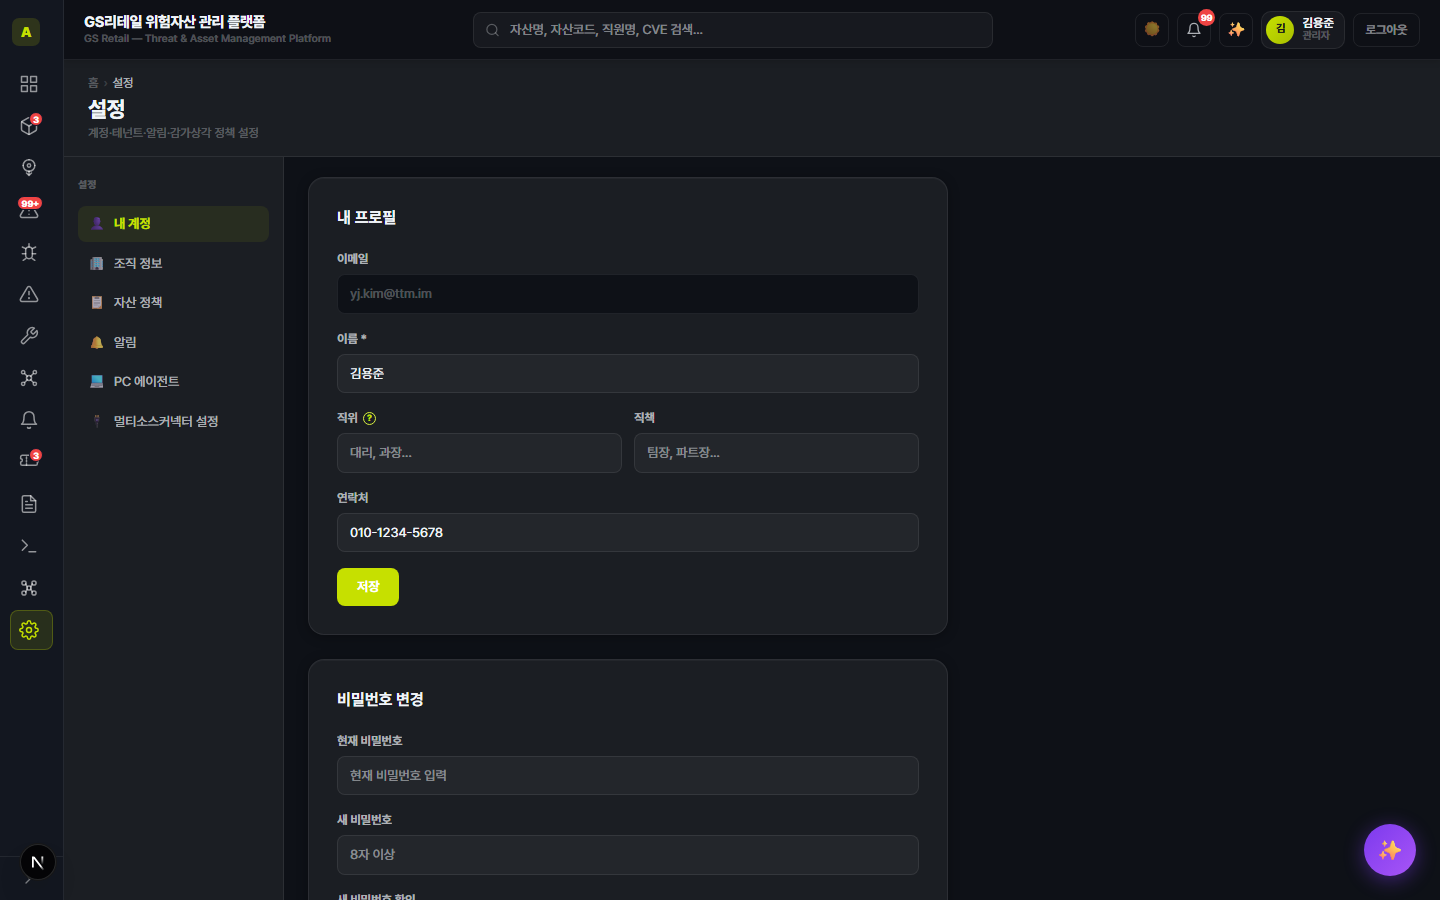The height and width of the screenshot is (900, 1440).
Task: Focus the asset search field in the header
Action: (733, 30)
